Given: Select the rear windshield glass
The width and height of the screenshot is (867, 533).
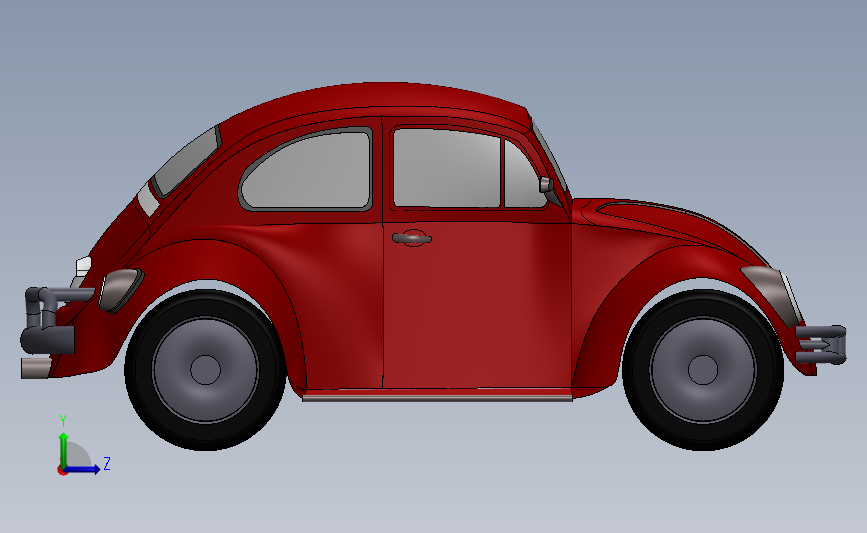Looking at the screenshot, I should [185, 163].
